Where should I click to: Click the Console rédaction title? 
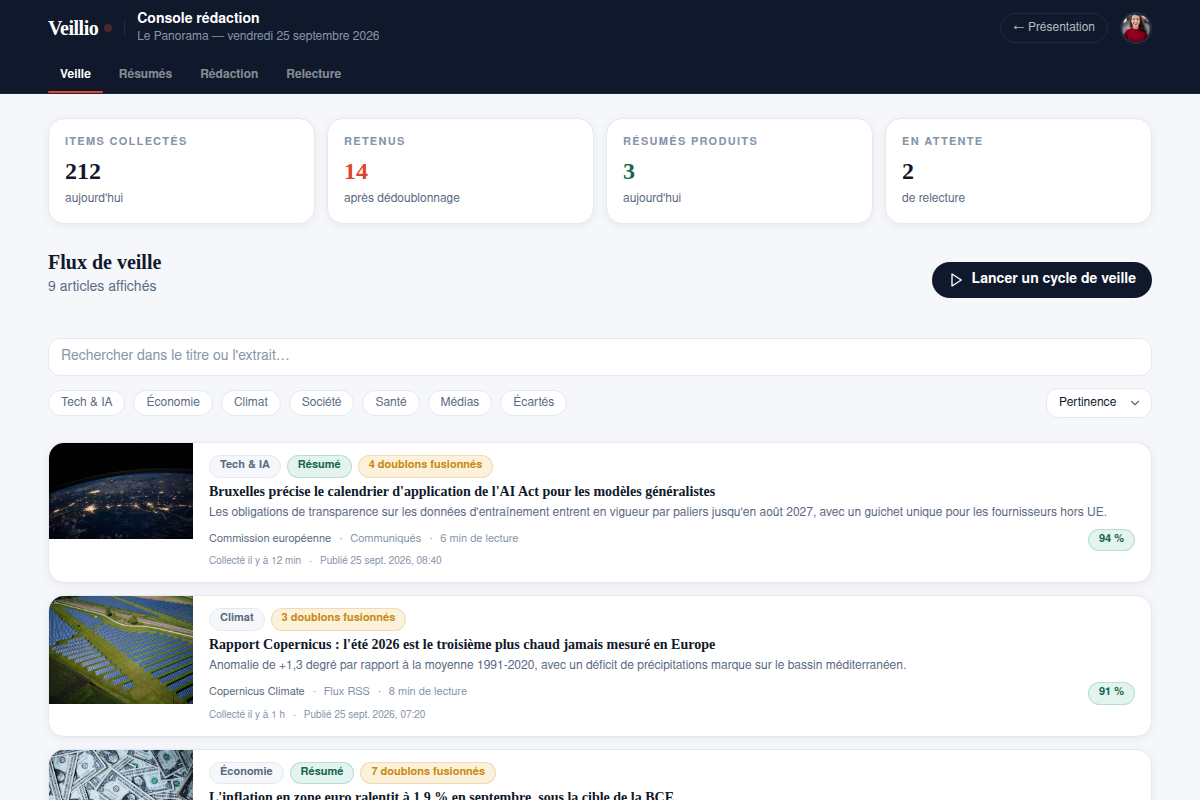pyautogui.click(x=198, y=18)
